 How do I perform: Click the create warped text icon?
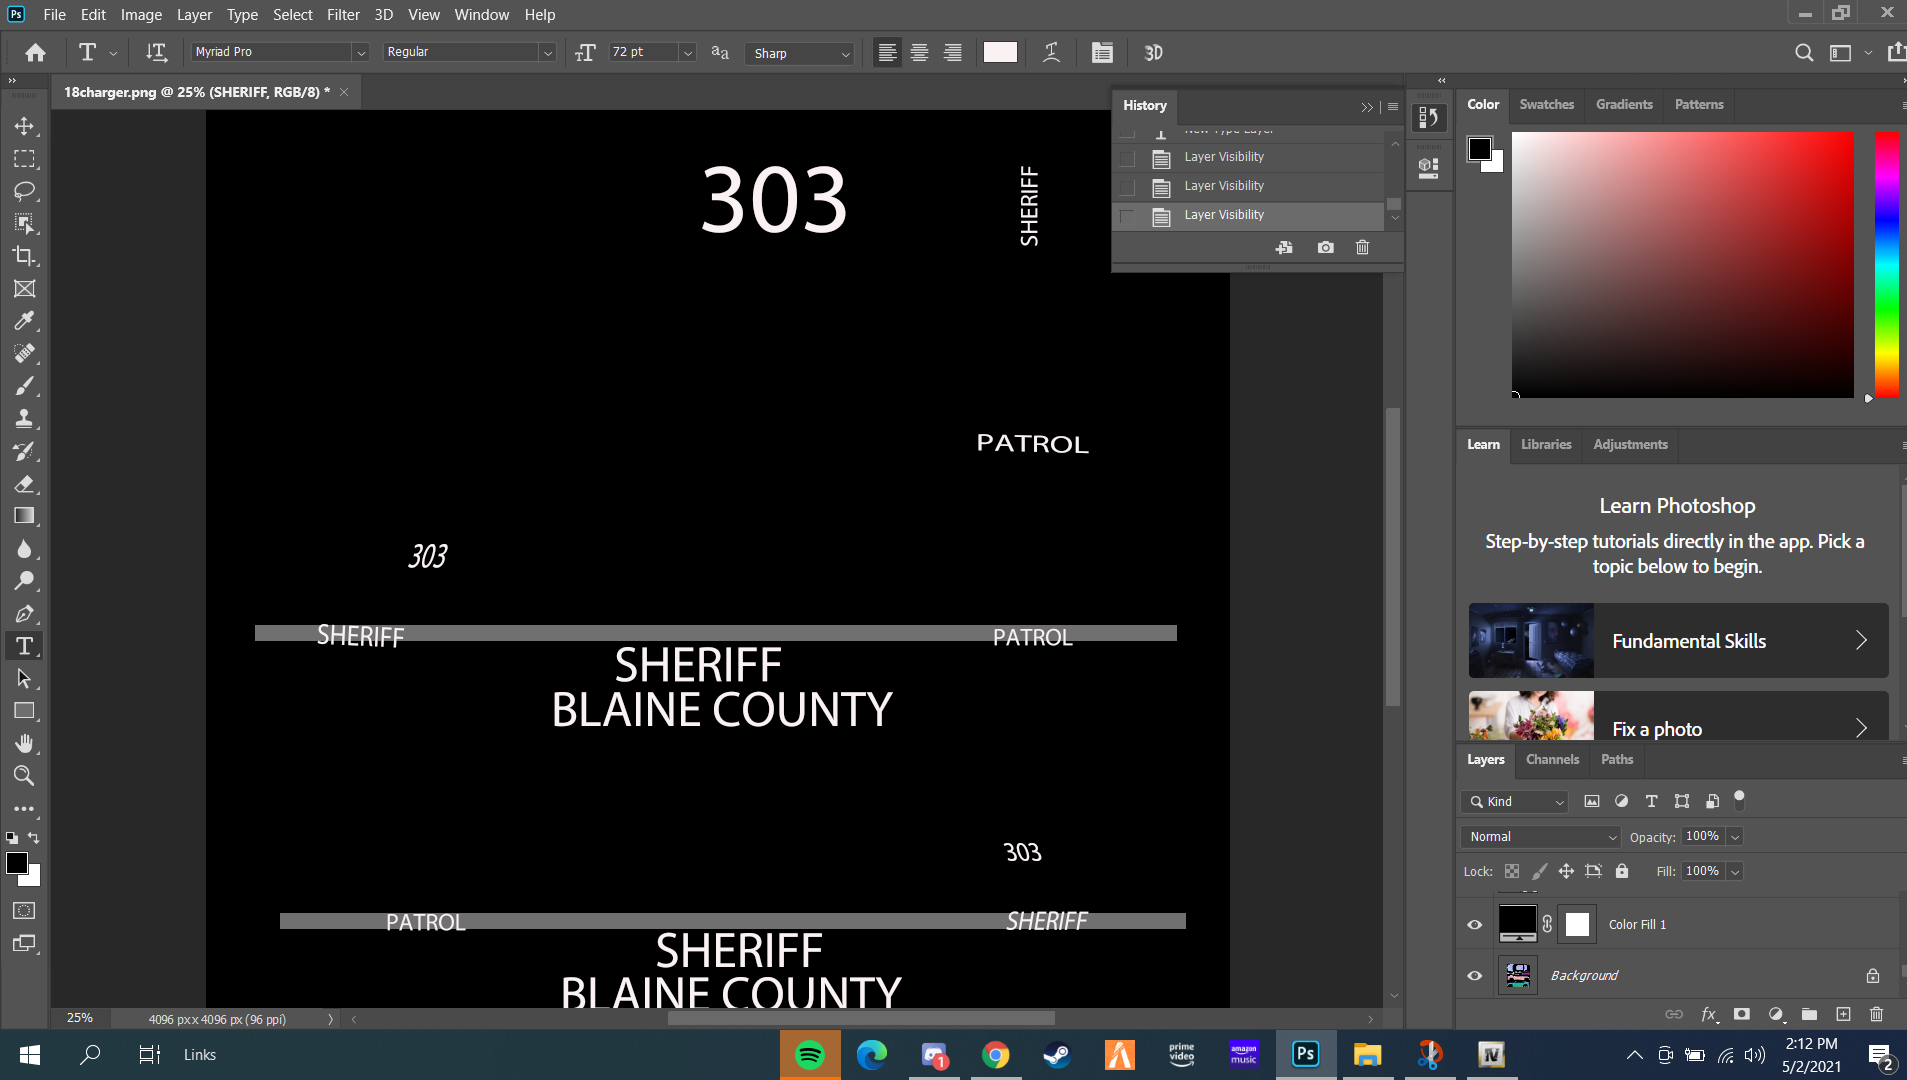1051,53
